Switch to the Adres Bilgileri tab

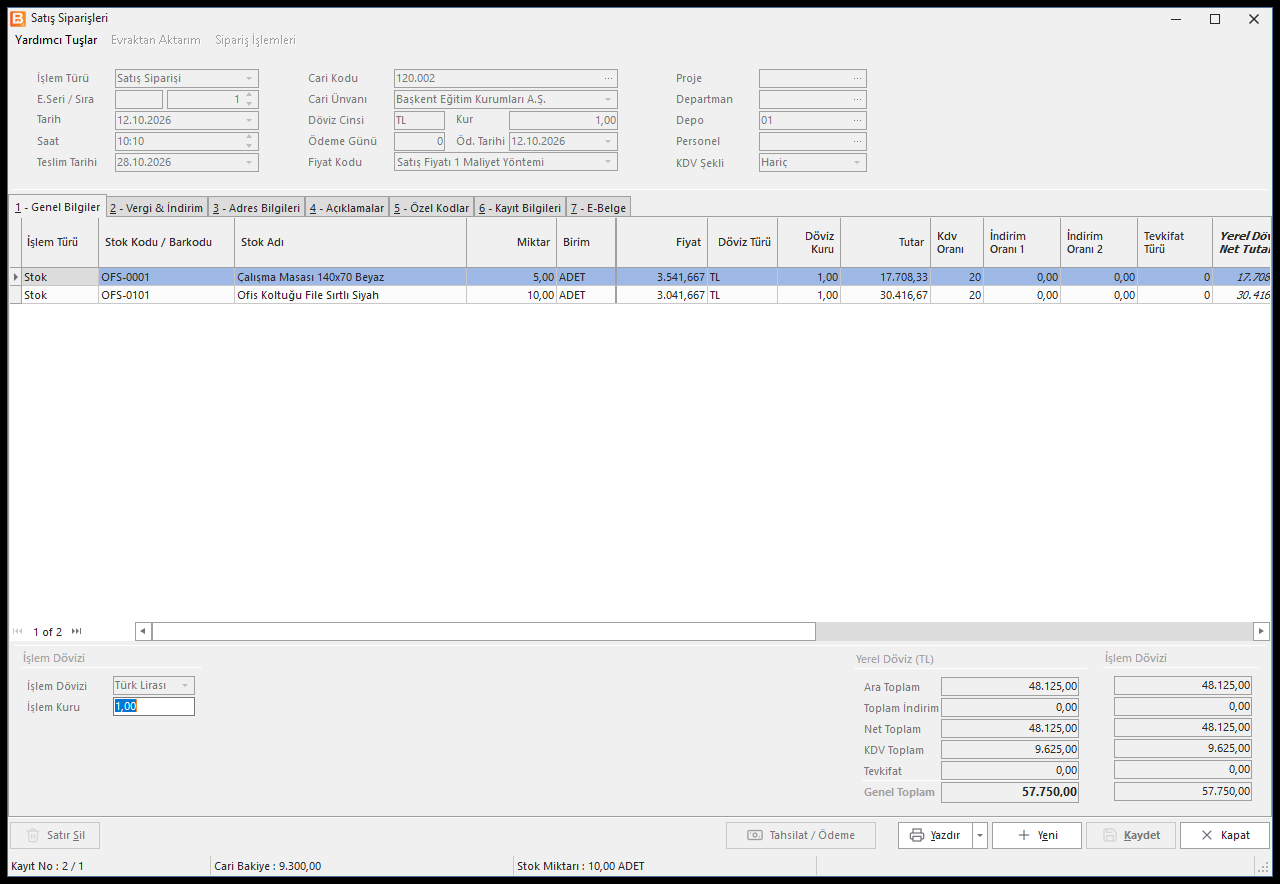click(x=256, y=208)
